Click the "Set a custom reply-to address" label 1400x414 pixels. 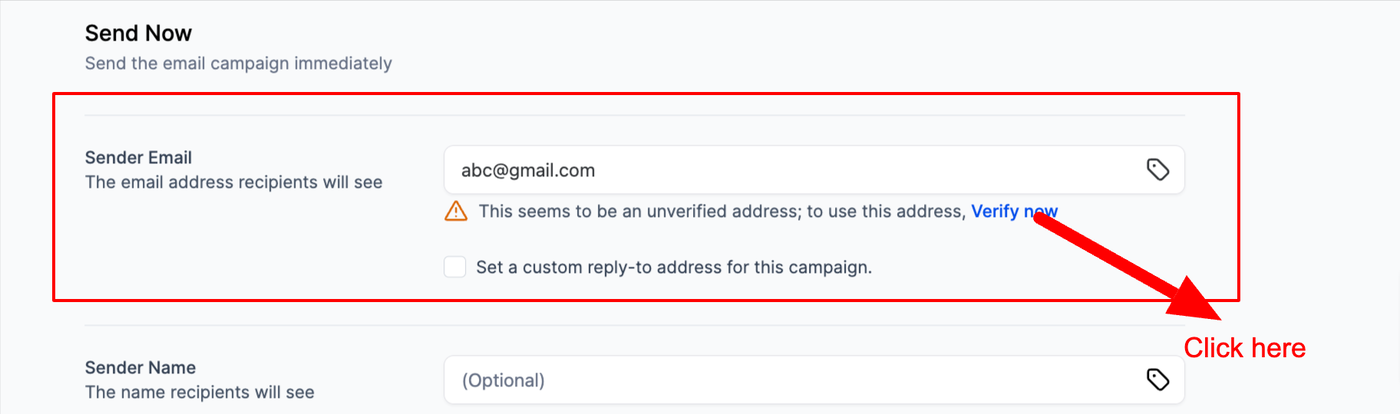(674, 267)
